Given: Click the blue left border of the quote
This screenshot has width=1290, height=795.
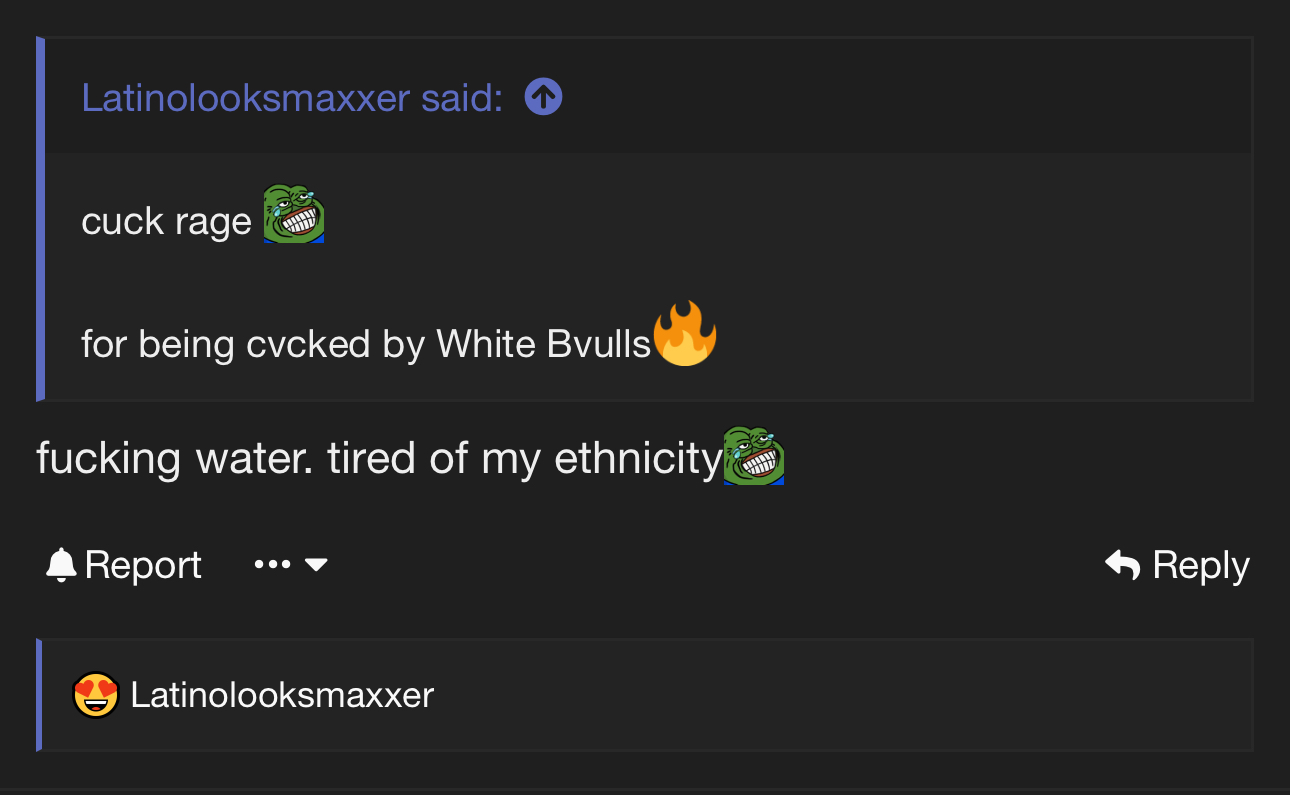Looking at the screenshot, I should 41,219.
